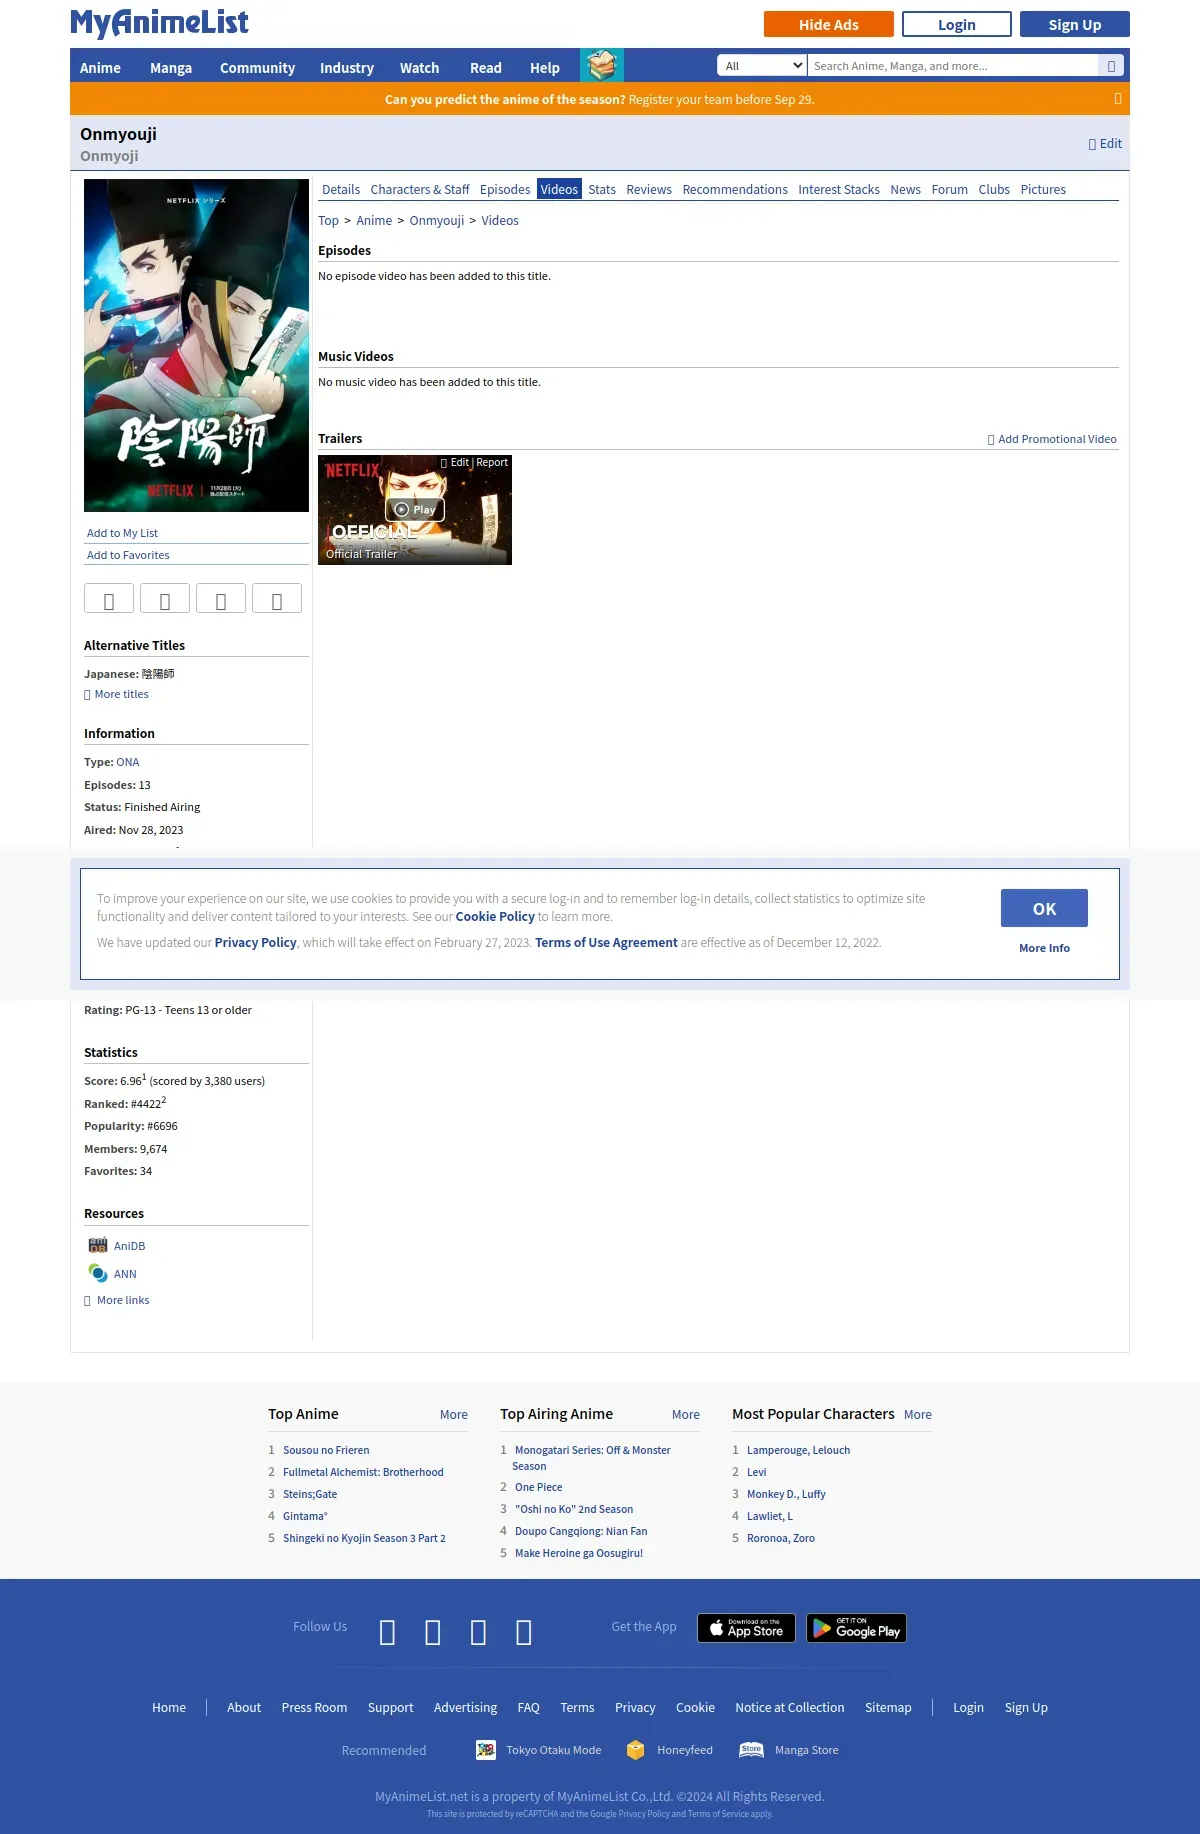Open the manga store box icon in navbar

coord(602,66)
